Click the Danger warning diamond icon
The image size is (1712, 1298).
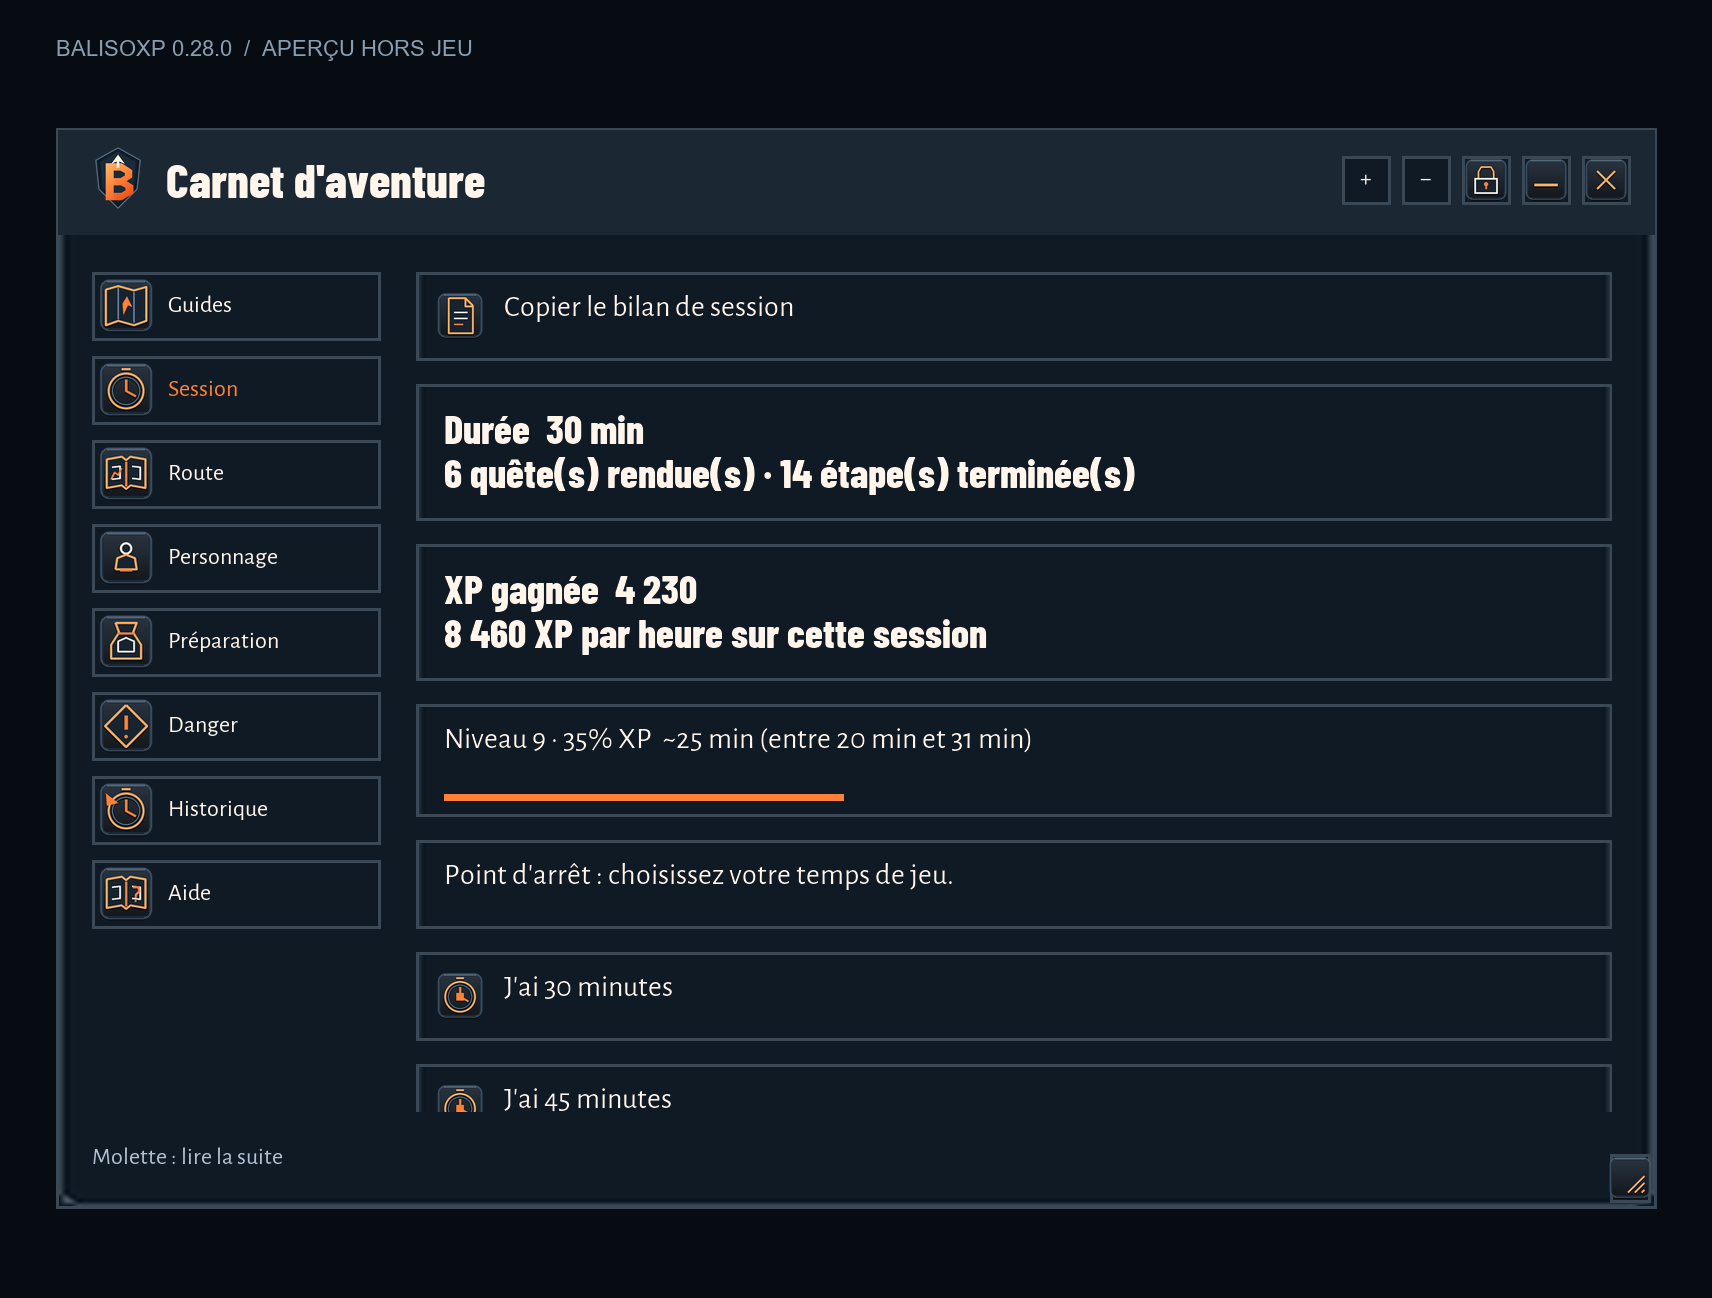[126, 725]
